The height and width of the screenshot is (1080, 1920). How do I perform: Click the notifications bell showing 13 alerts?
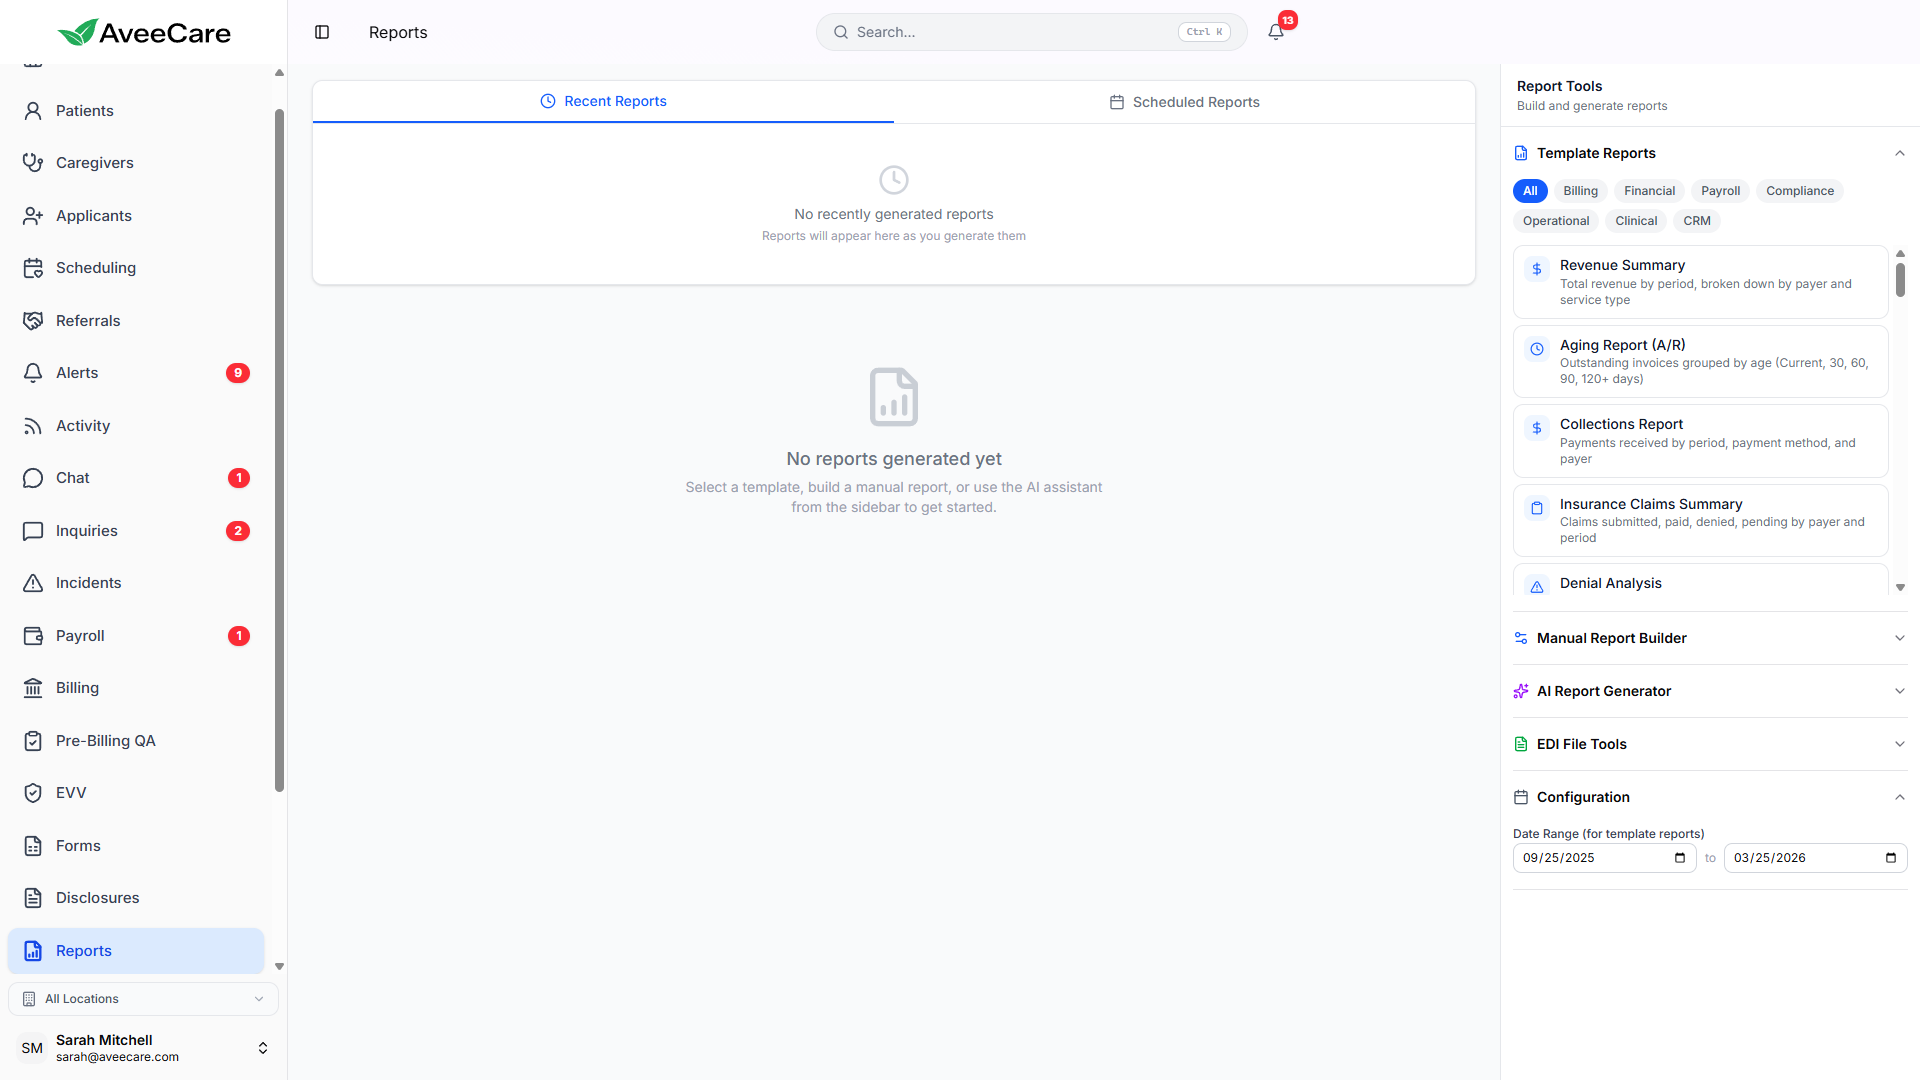pos(1275,31)
